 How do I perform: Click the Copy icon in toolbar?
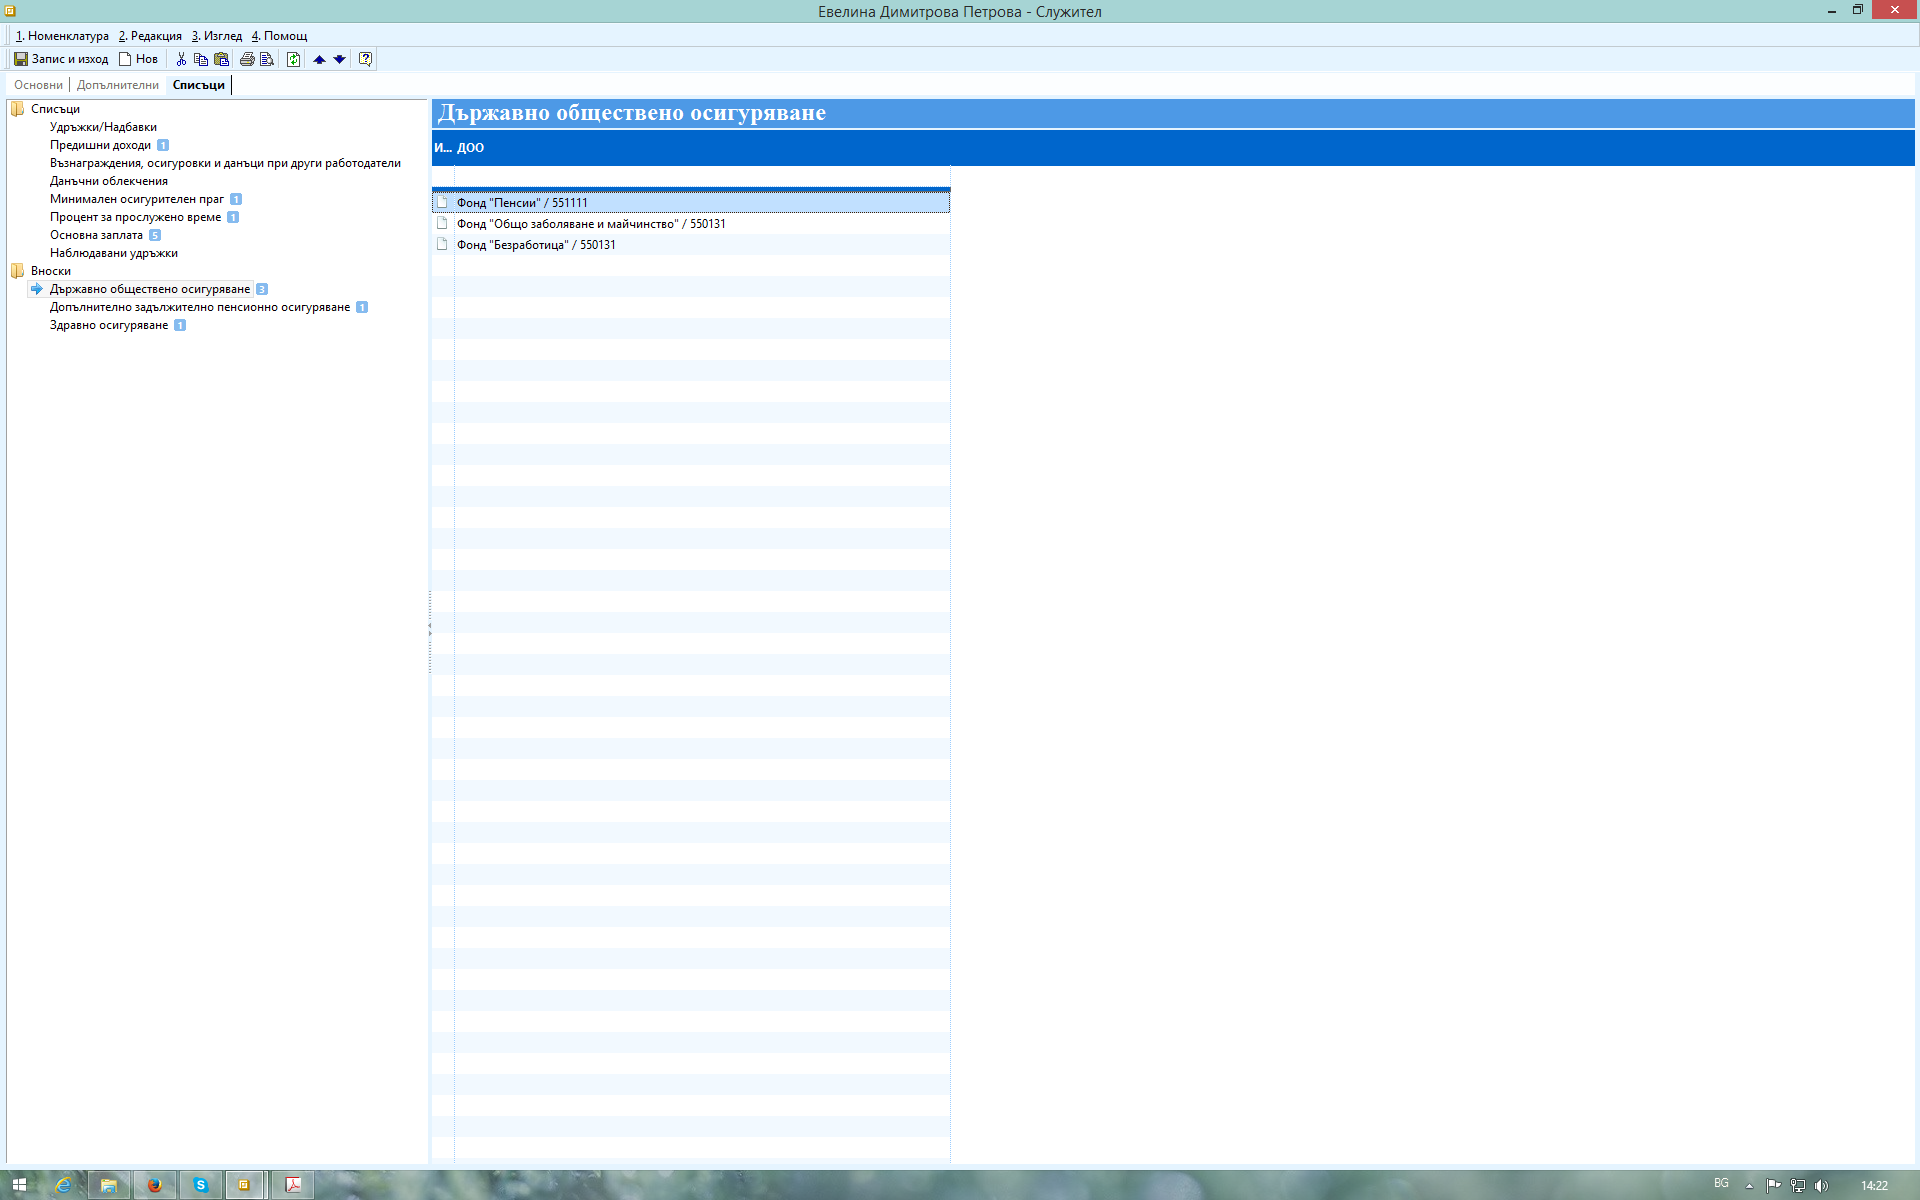point(201,59)
